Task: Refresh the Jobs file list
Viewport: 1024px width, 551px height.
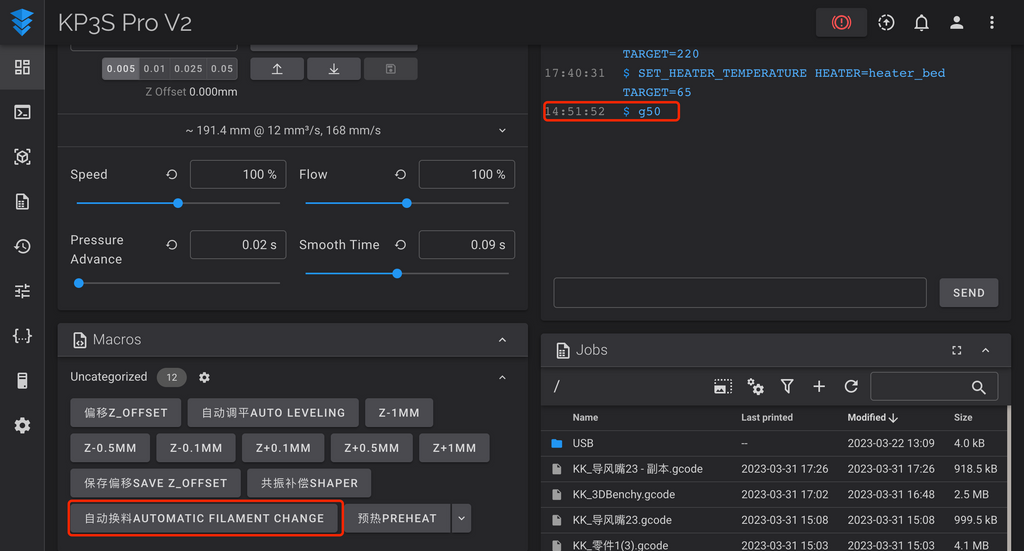Action: click(851, 387)
